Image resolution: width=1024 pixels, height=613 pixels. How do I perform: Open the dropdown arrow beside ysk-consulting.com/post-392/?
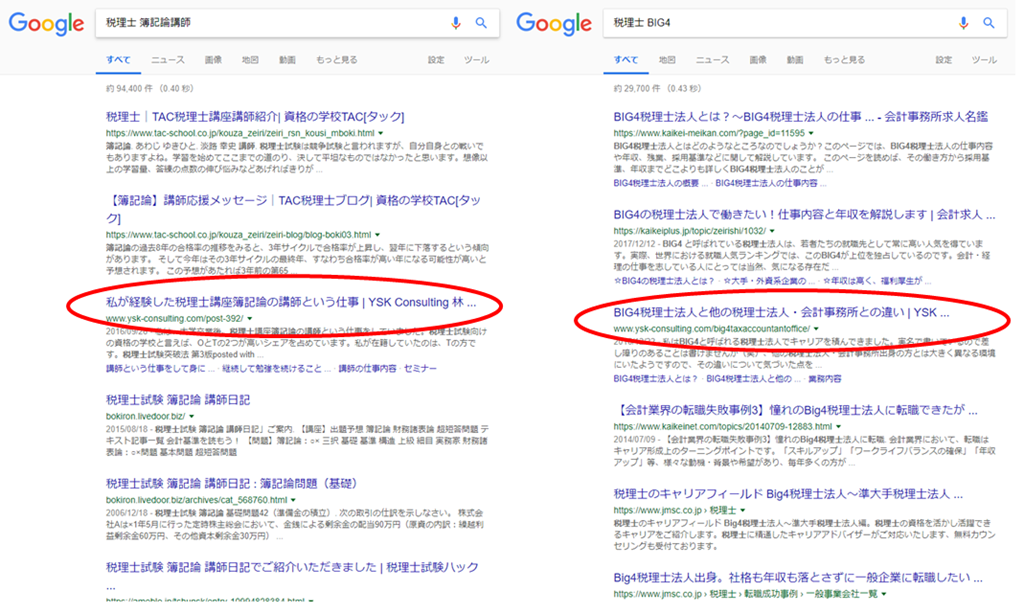click(249, 319)
